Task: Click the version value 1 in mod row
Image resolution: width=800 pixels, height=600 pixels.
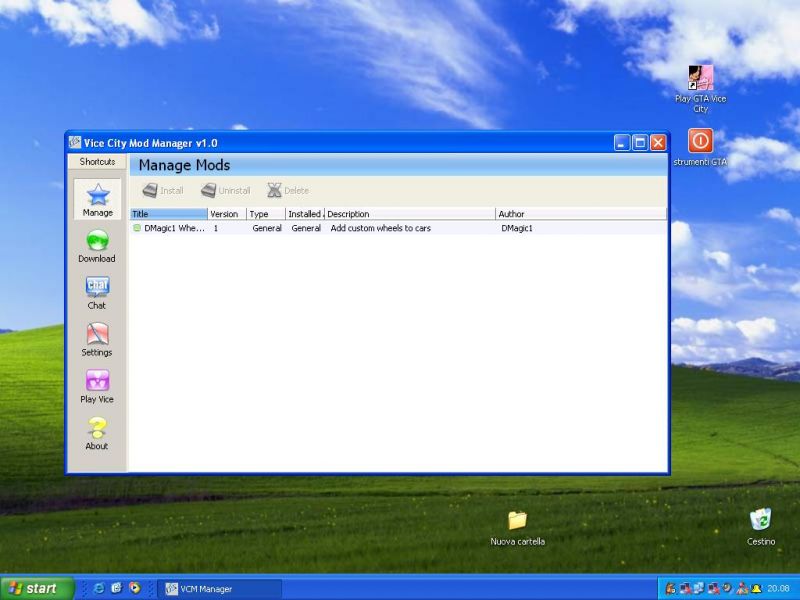Action: coord(216,228)
